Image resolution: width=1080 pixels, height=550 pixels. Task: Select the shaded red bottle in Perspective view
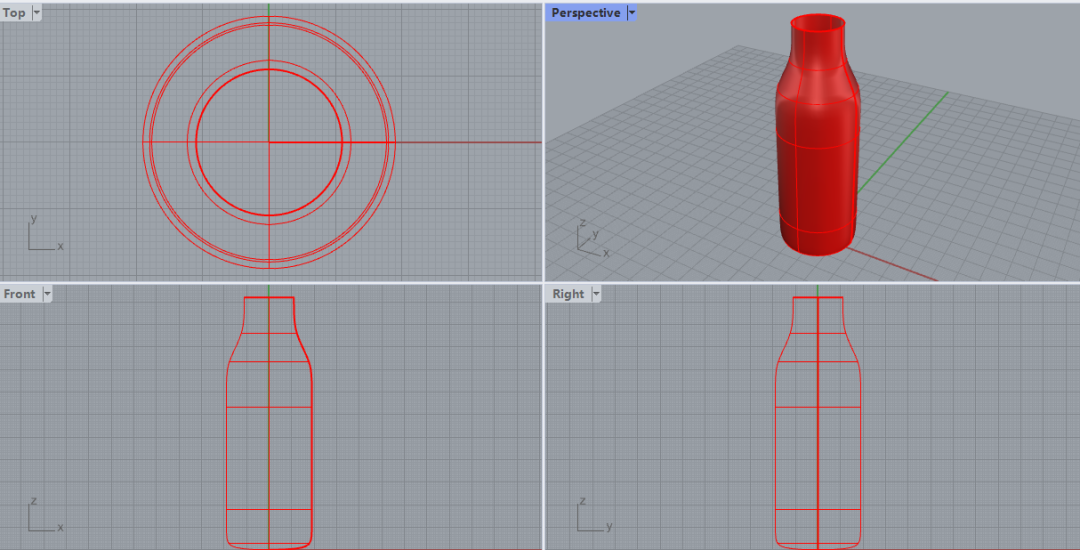tap(815, 170)
